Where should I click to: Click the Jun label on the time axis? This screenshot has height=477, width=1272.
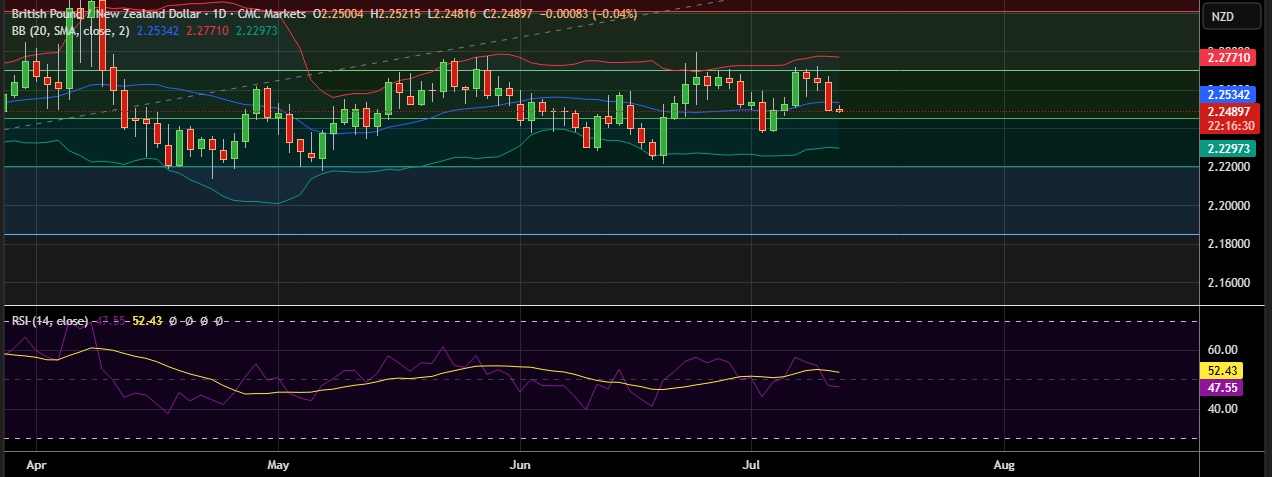tap(519, 465)
